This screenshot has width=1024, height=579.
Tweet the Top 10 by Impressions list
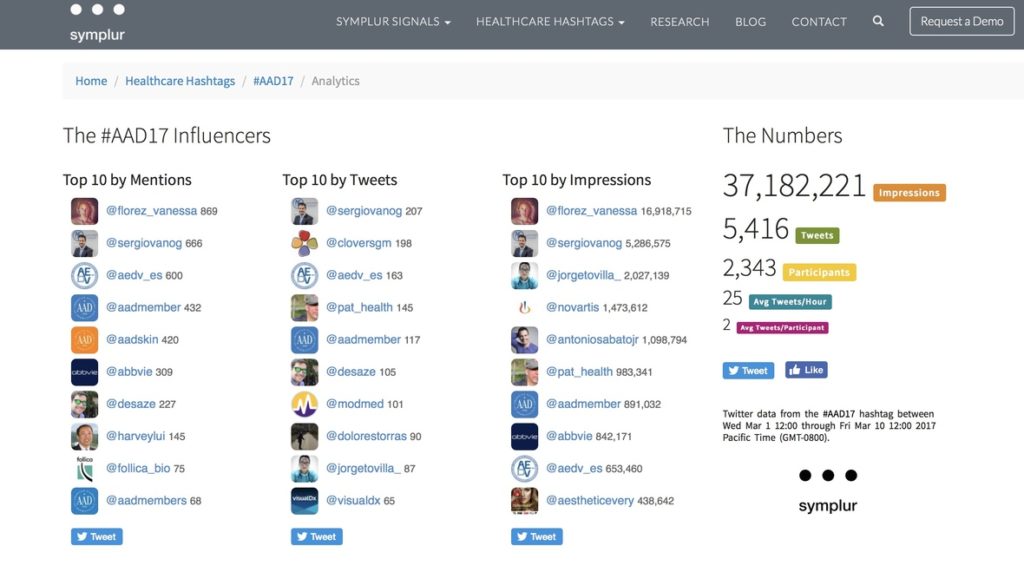(537, 537)
